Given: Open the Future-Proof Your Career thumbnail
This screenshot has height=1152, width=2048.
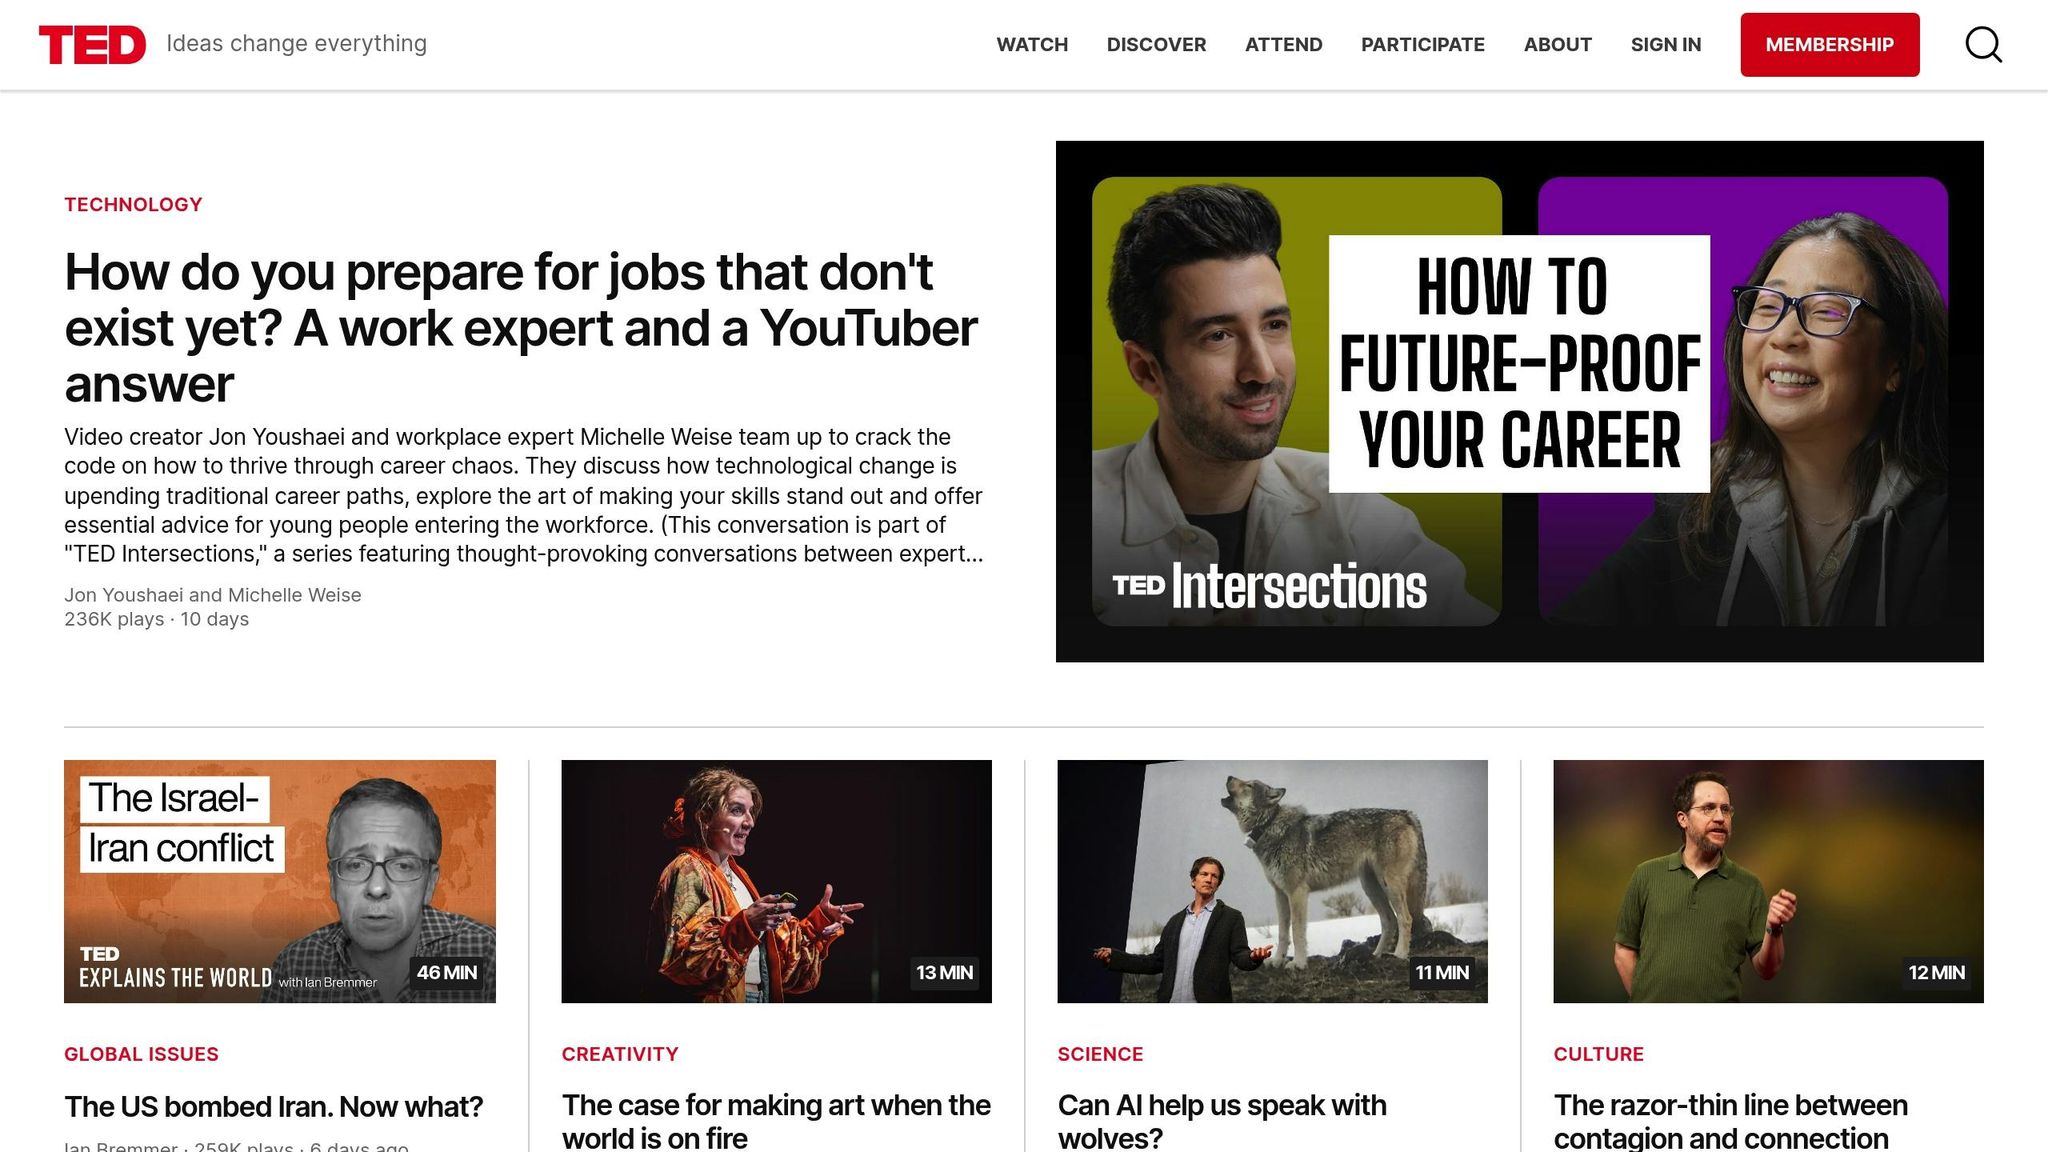Looking at the screenshot, I should [1519, 401].
